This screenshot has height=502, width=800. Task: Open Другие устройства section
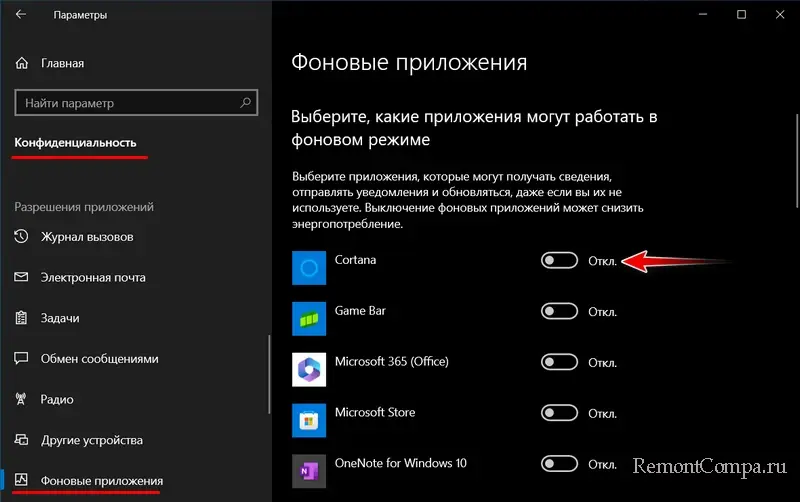coord(92,440)
